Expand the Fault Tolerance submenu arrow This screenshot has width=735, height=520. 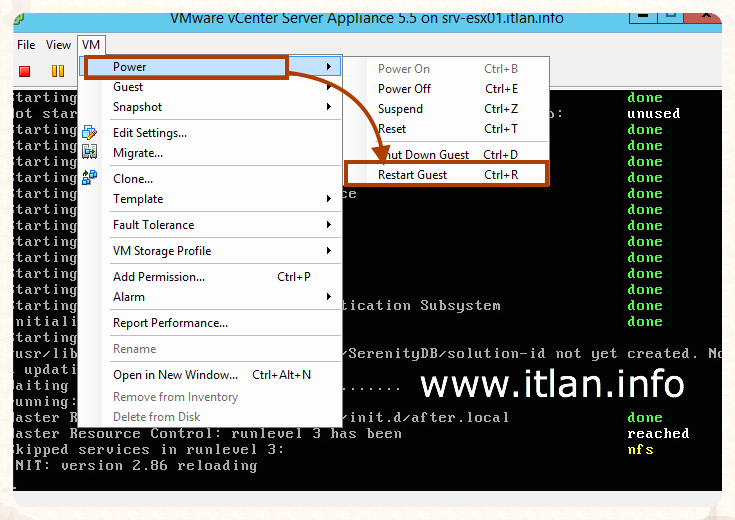329,225
